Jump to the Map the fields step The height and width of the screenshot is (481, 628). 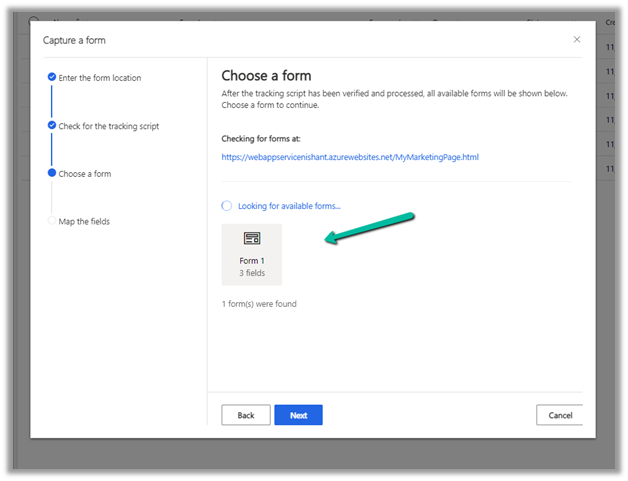click(83, 221)
